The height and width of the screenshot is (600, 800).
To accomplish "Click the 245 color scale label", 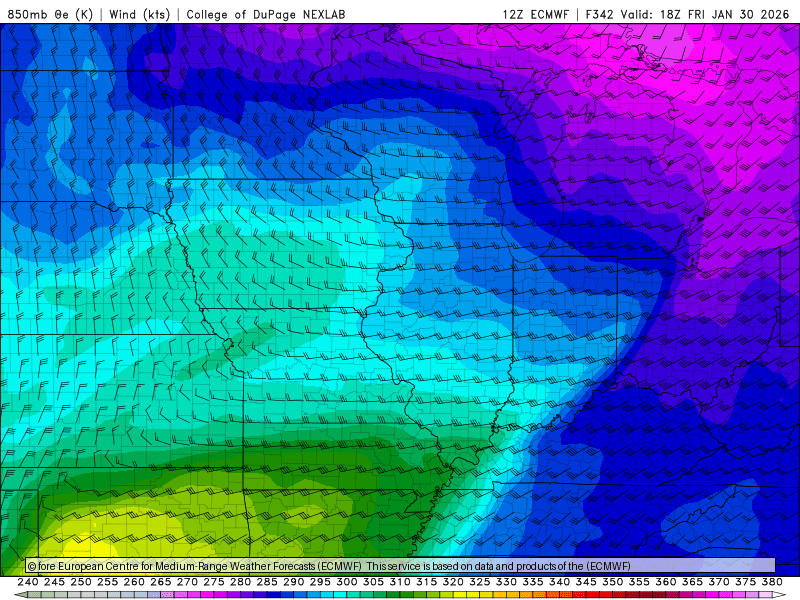I will pyautogui.click(x=54, y=582).
